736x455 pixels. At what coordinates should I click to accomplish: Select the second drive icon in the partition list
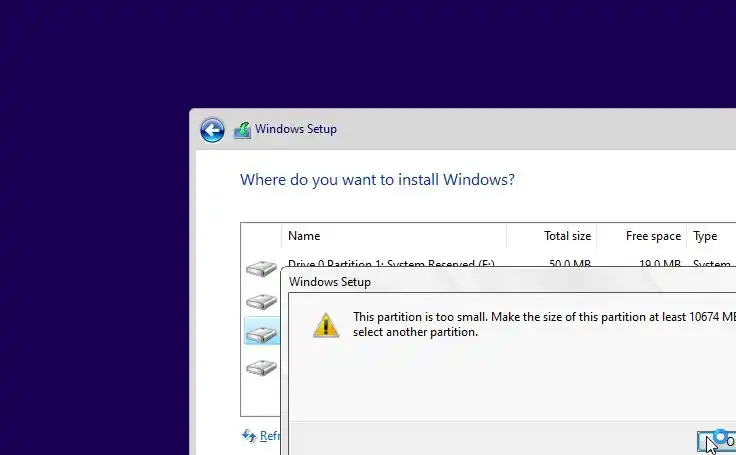tap(261, 301)
